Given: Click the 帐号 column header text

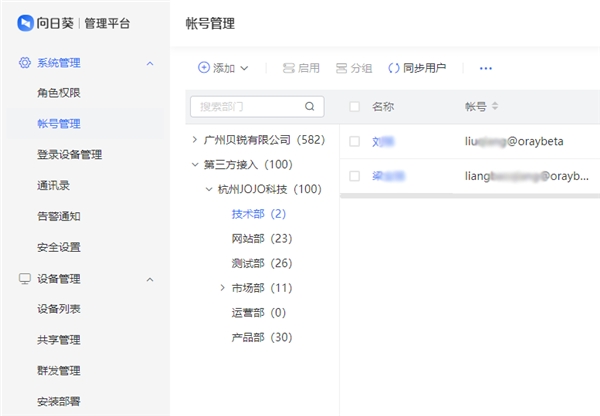Looking at the screenshot, I should (x=476, y=106).
